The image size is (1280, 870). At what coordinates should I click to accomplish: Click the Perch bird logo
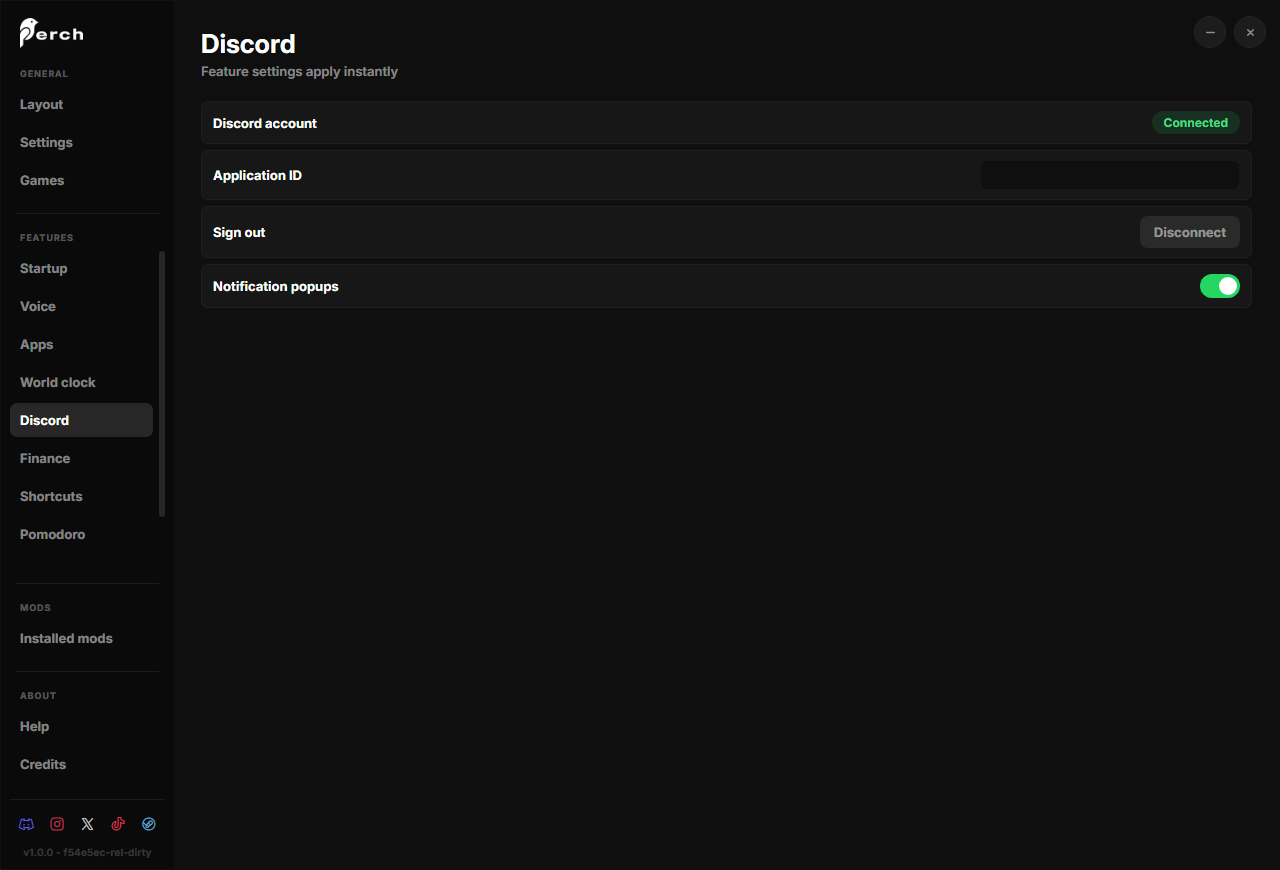[x=51, y=33]
